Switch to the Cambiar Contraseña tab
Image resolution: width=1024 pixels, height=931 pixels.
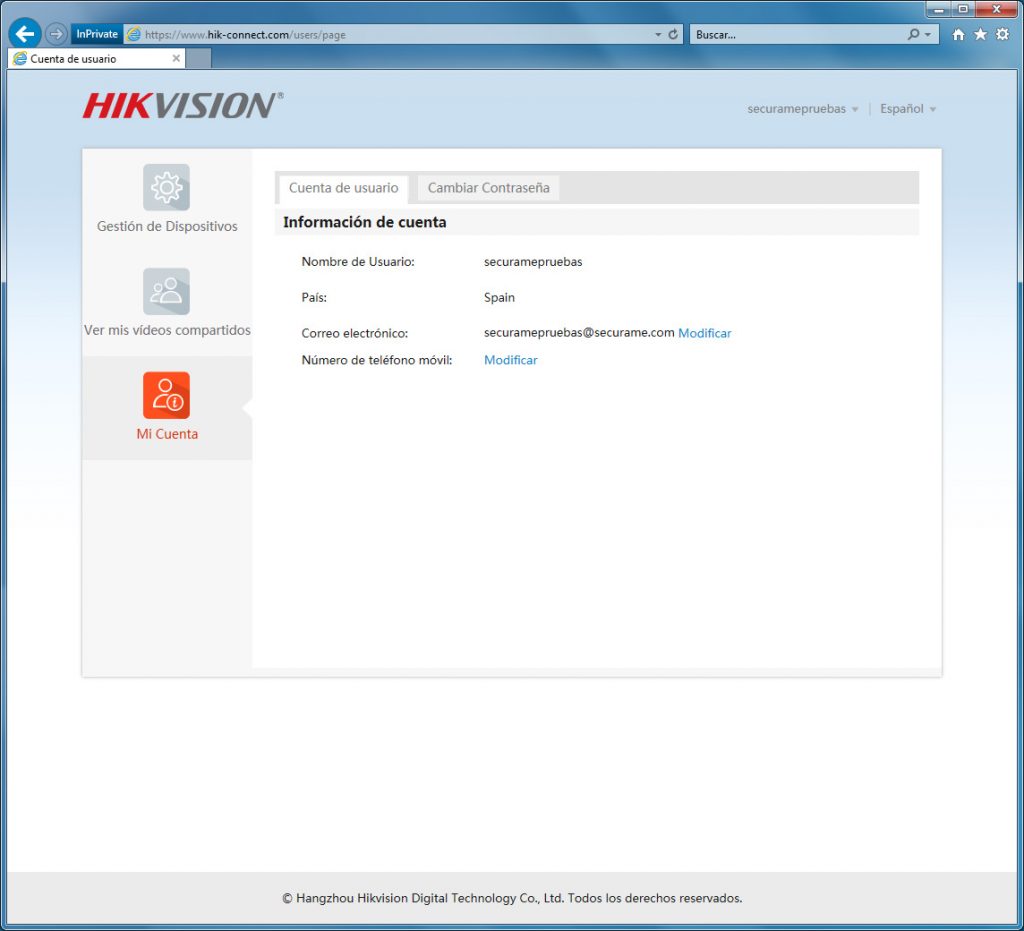pyautogui.click(x=488, y=188)
